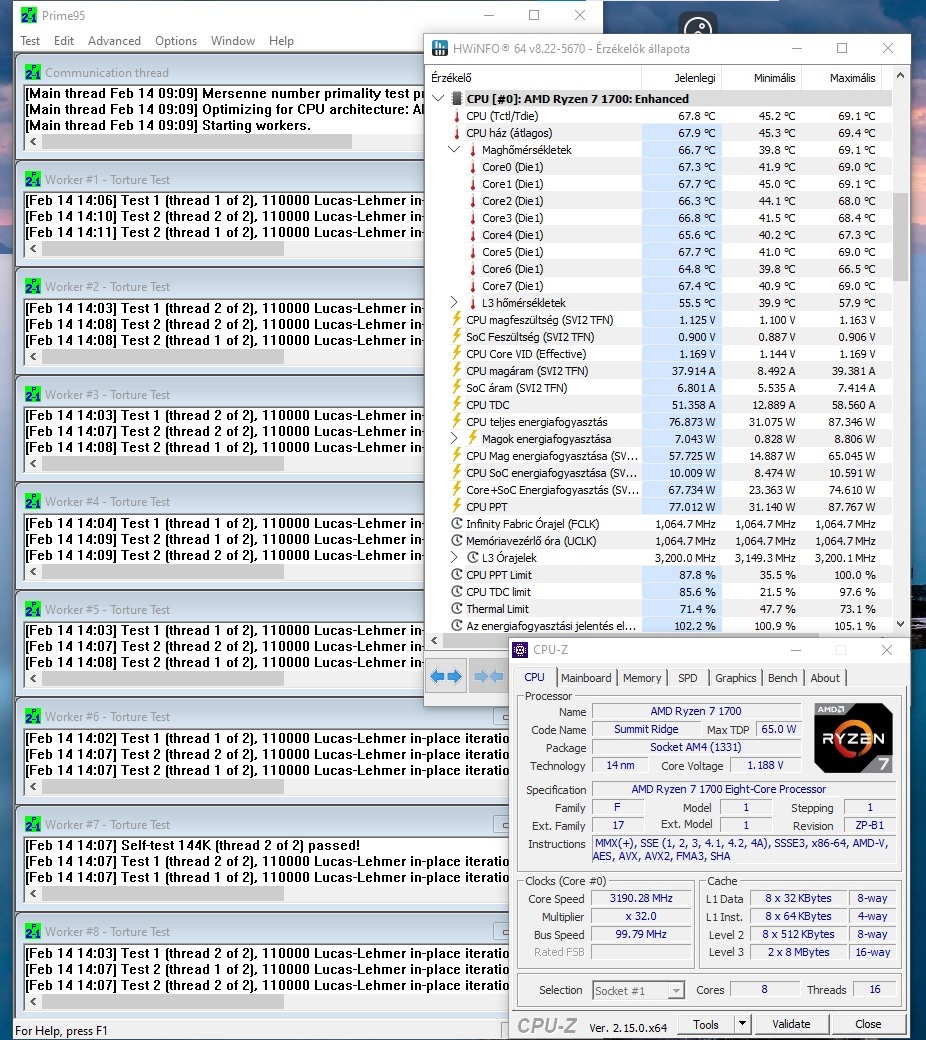Click the HWiNFO vertical scrollbar thumb
The height and width of the screenshot is (1040, 926).
pos(900,237)
